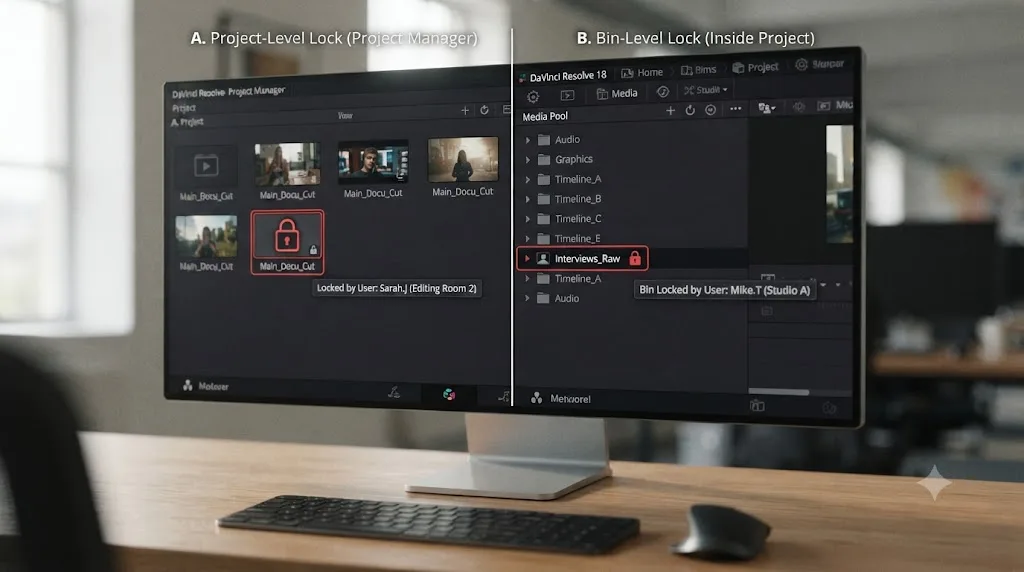
Task: Open Media Pool three-dots options menu
Action: [x=735, y=108]
